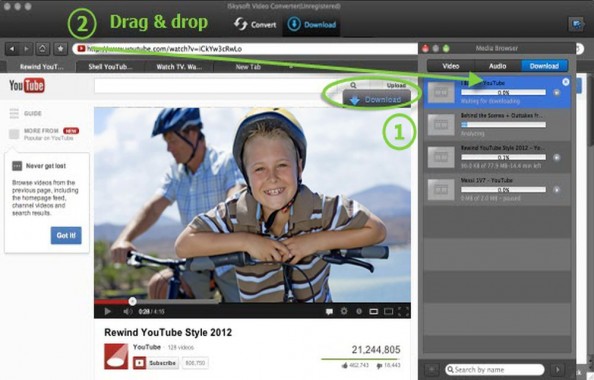Click the home icon in the browser toolbar
This screenshot has width=594, height=380.
pyautogui.click(x=43, y=49)
